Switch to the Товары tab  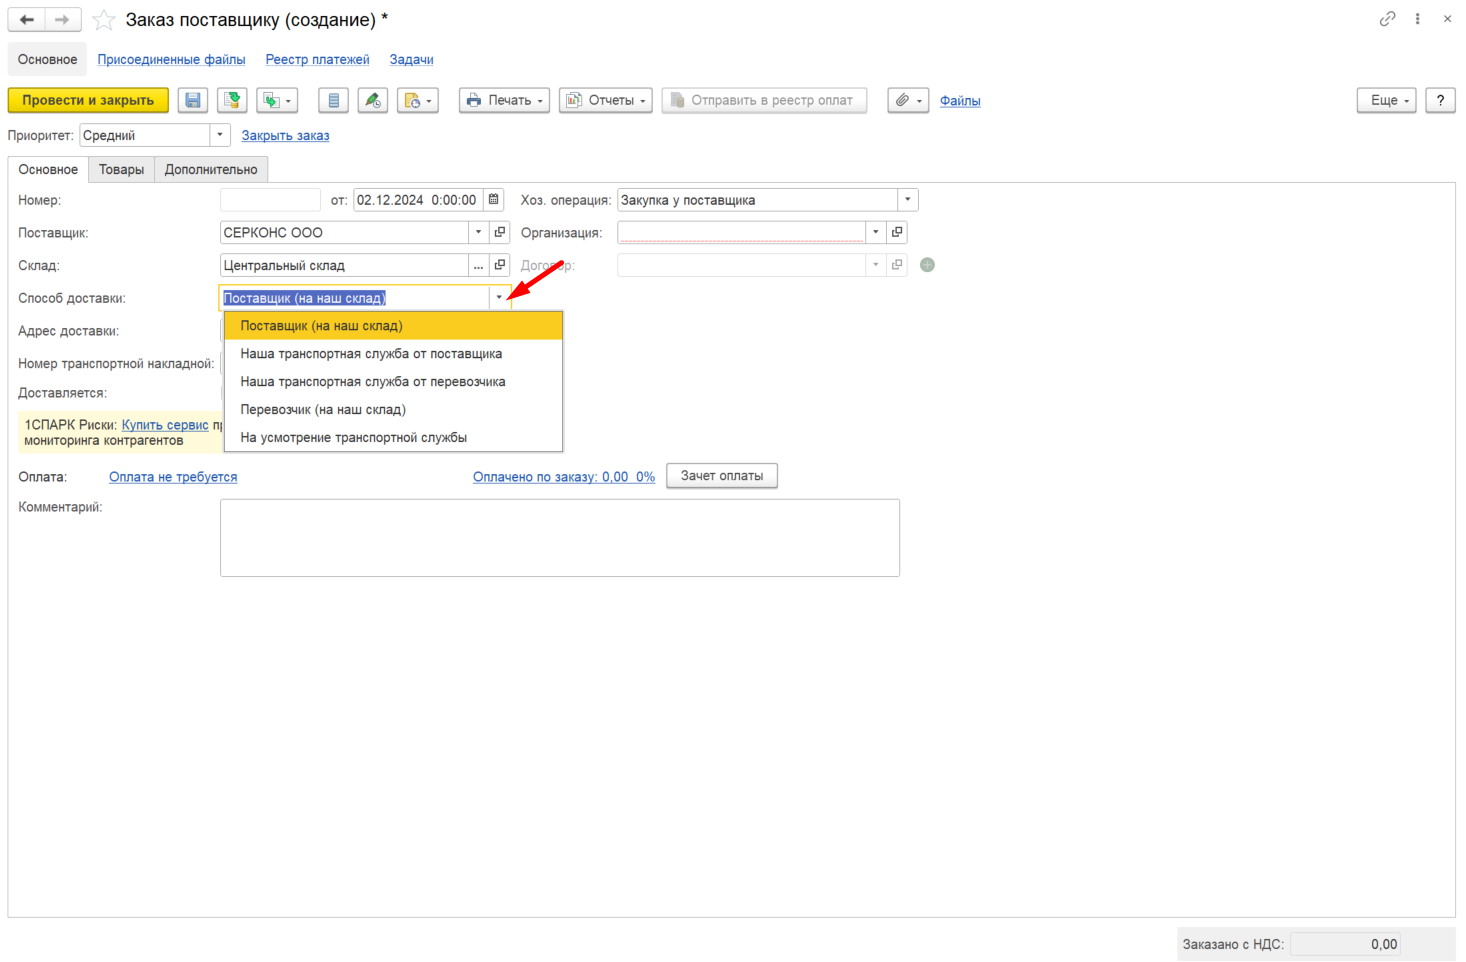121,170
